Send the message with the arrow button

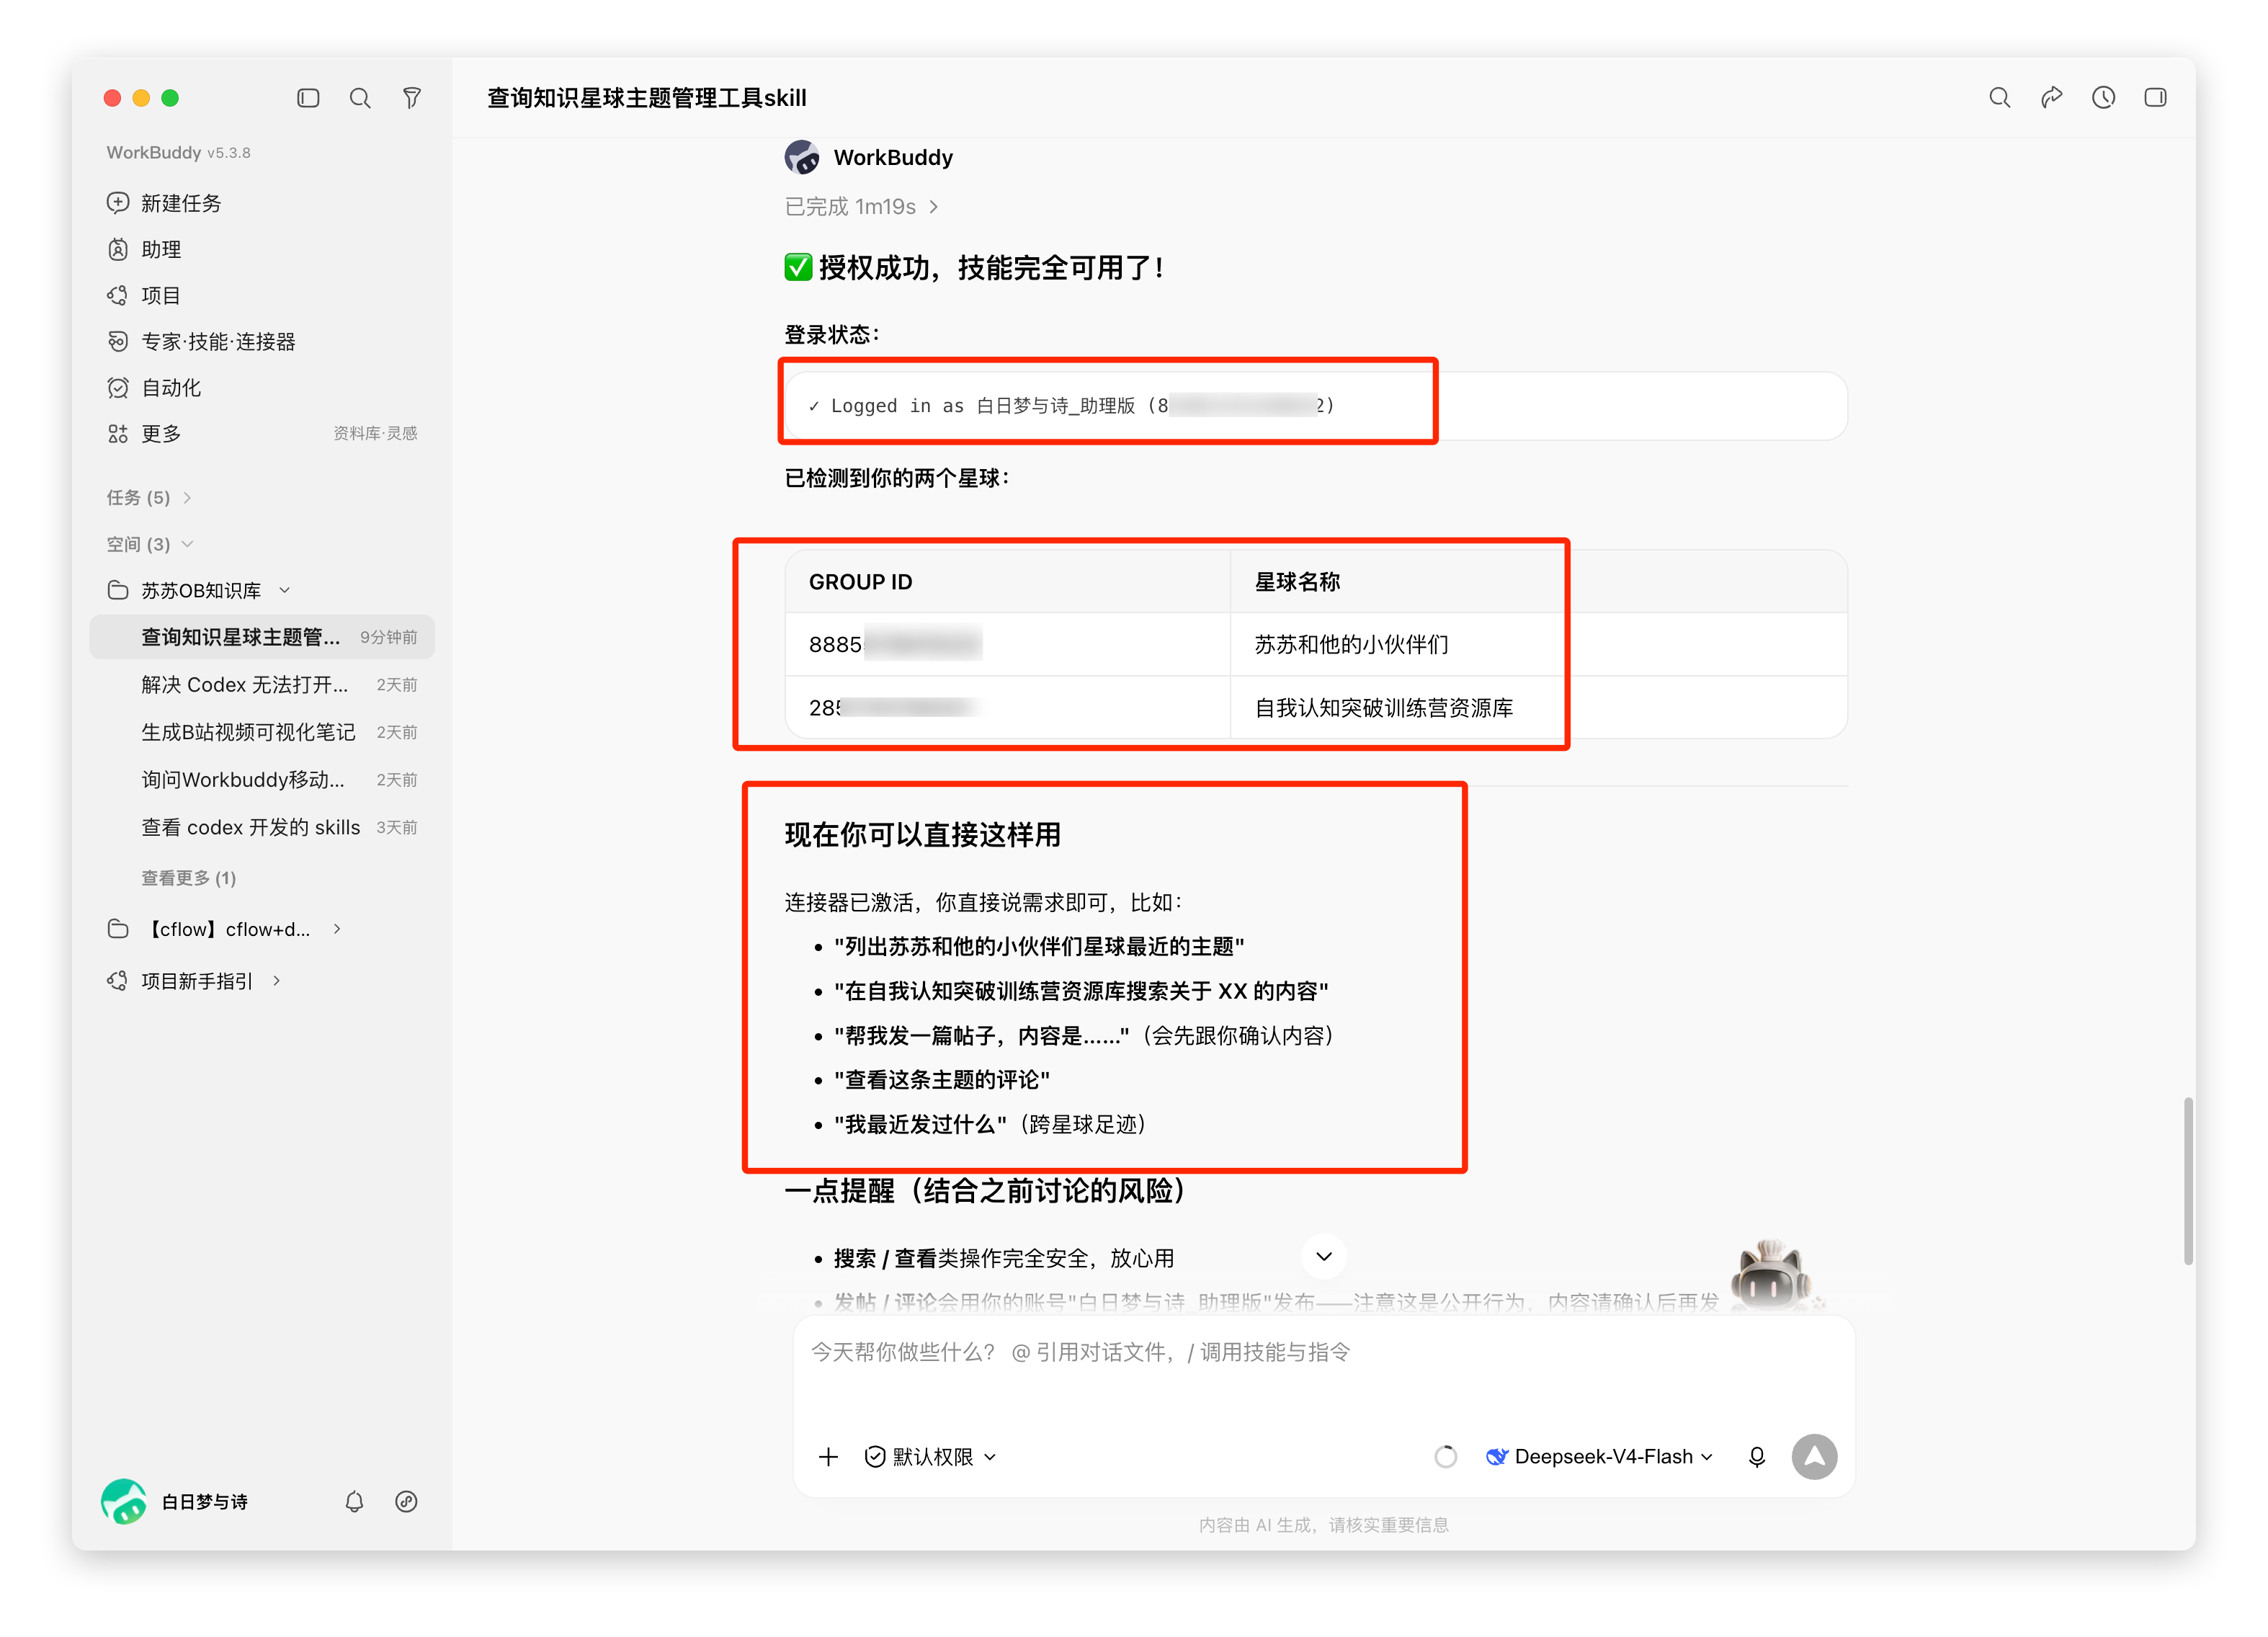[1815, 1456]
